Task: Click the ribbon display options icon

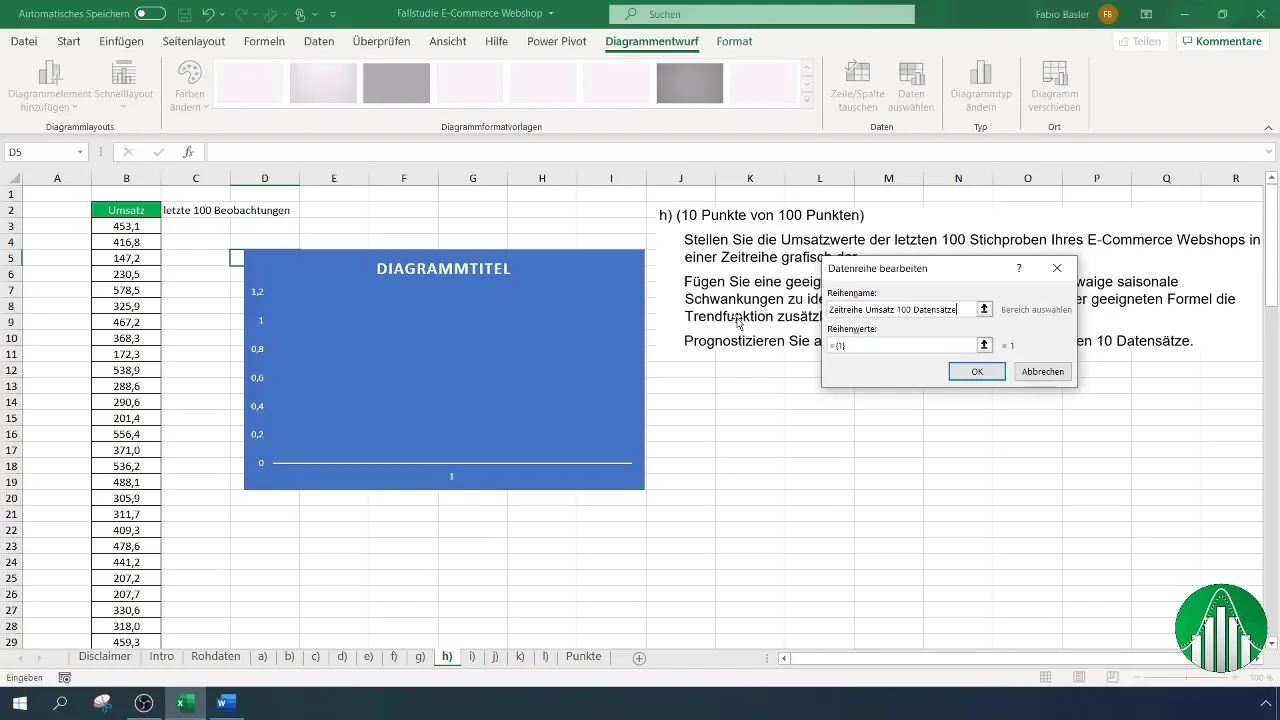Action: (1146, 14)
